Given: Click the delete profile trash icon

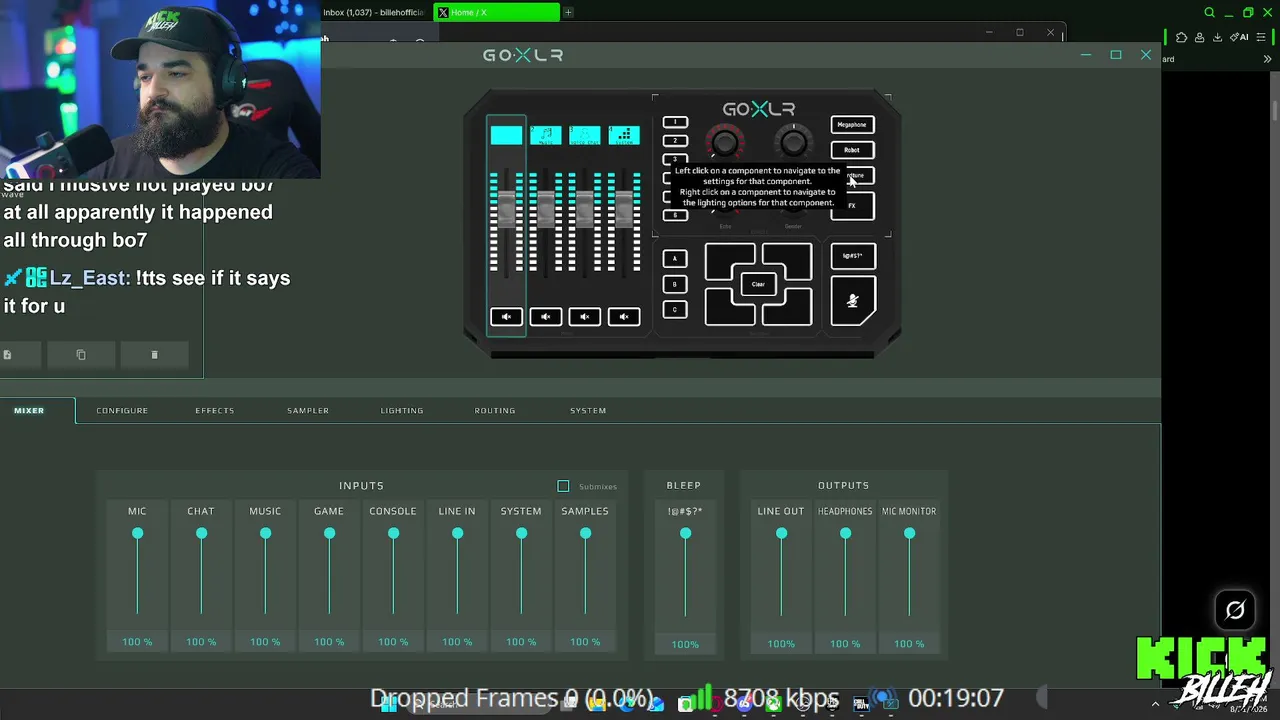Looking at the screenshot, I should (154, 355).
